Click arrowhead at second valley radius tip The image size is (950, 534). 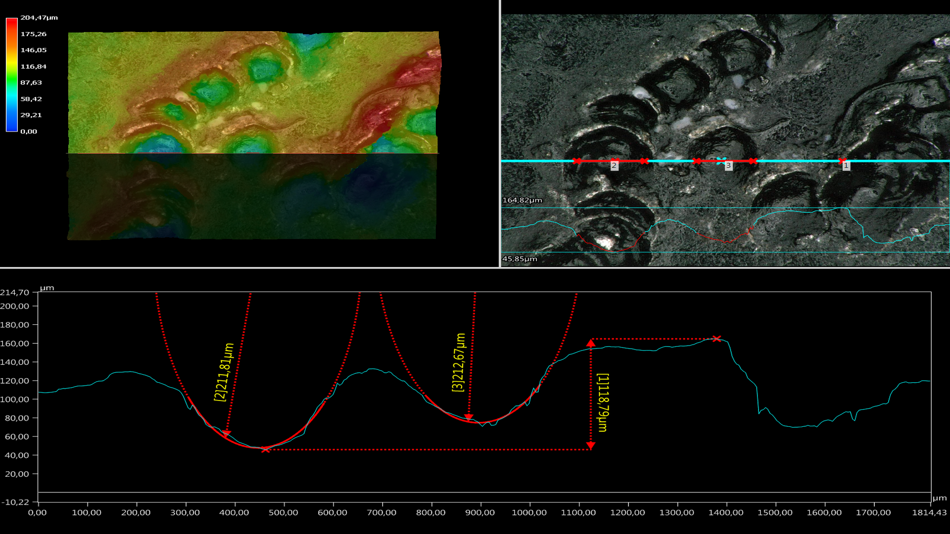click(469, 418)
